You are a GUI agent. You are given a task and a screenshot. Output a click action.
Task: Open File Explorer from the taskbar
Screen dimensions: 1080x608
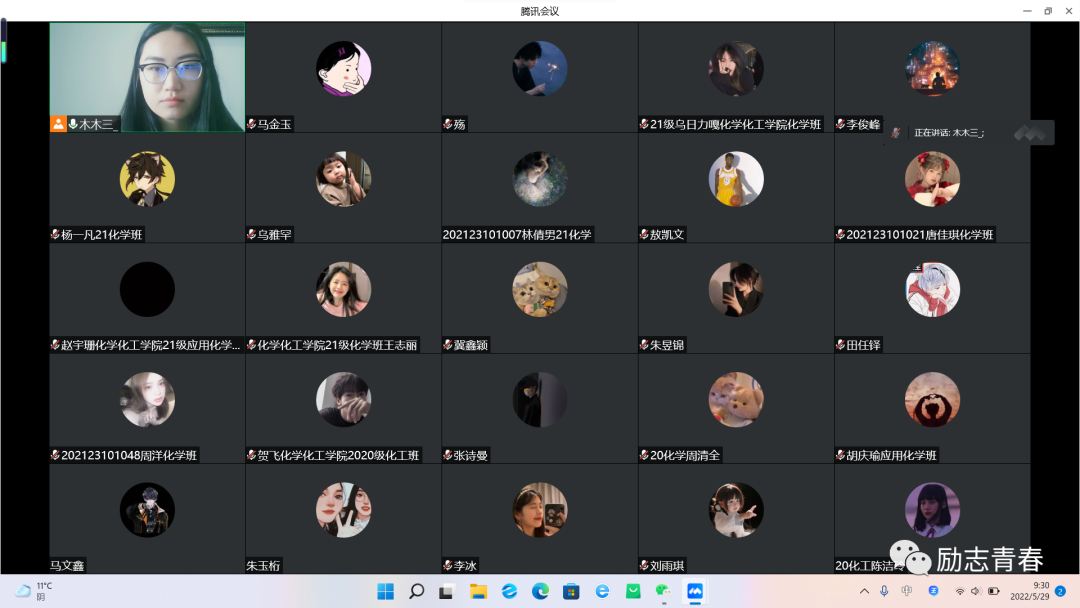tap(478, 591)
